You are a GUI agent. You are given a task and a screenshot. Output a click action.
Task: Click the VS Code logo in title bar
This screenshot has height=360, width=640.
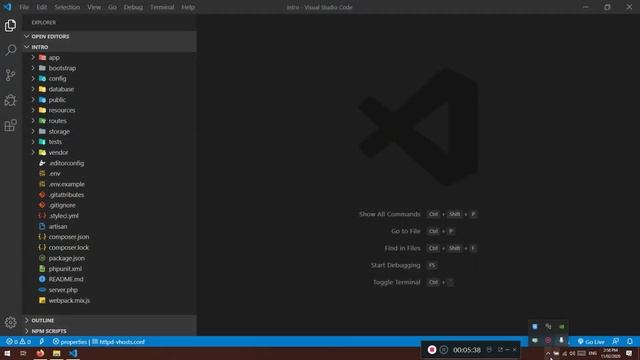tap(7, 7)
